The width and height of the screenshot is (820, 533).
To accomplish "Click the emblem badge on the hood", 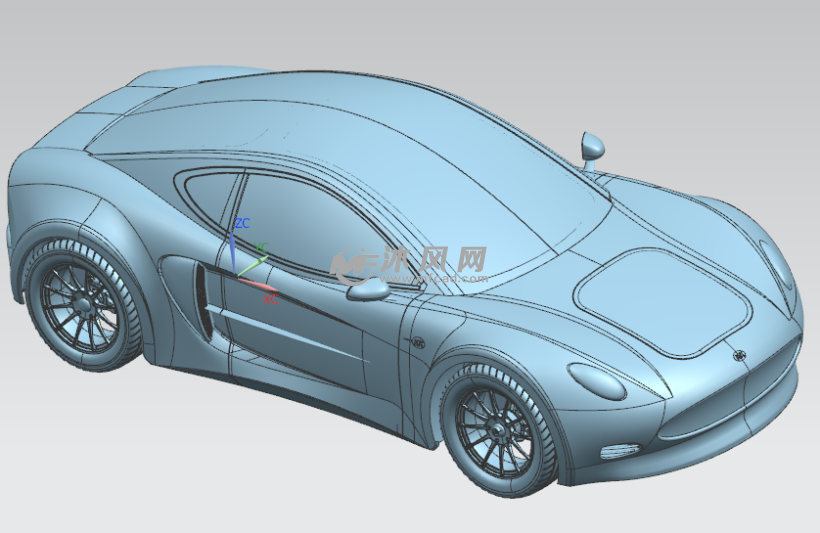I will (x=739, y=355).
